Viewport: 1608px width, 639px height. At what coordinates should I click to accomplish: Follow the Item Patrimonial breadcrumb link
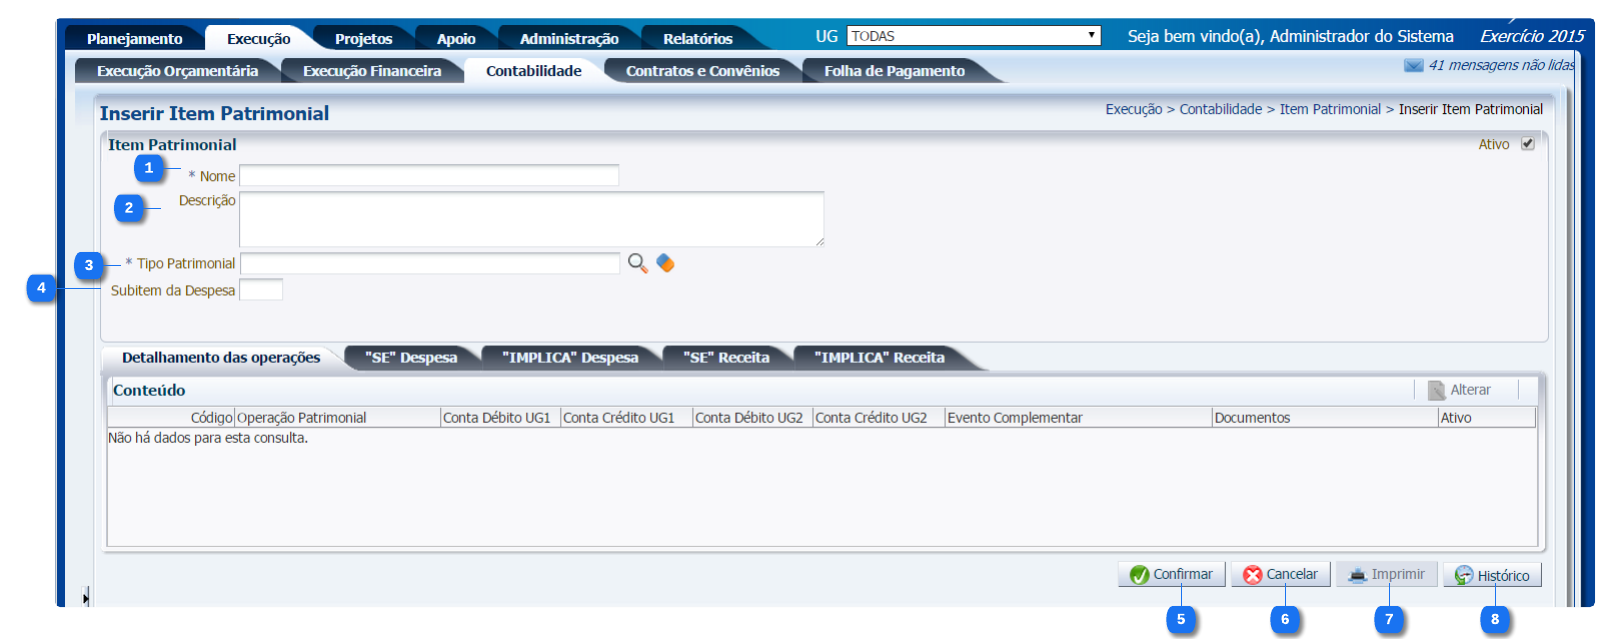(1329, 109)
